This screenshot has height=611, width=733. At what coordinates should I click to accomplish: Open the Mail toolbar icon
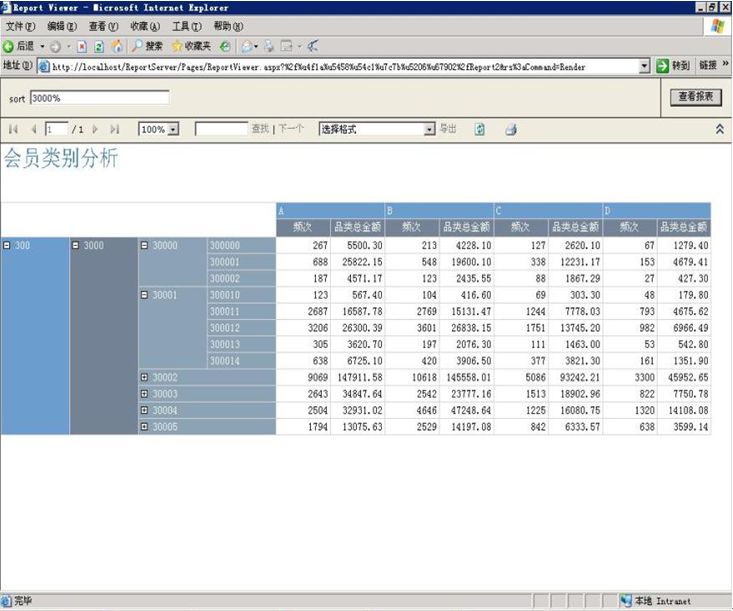click(247, 46)
